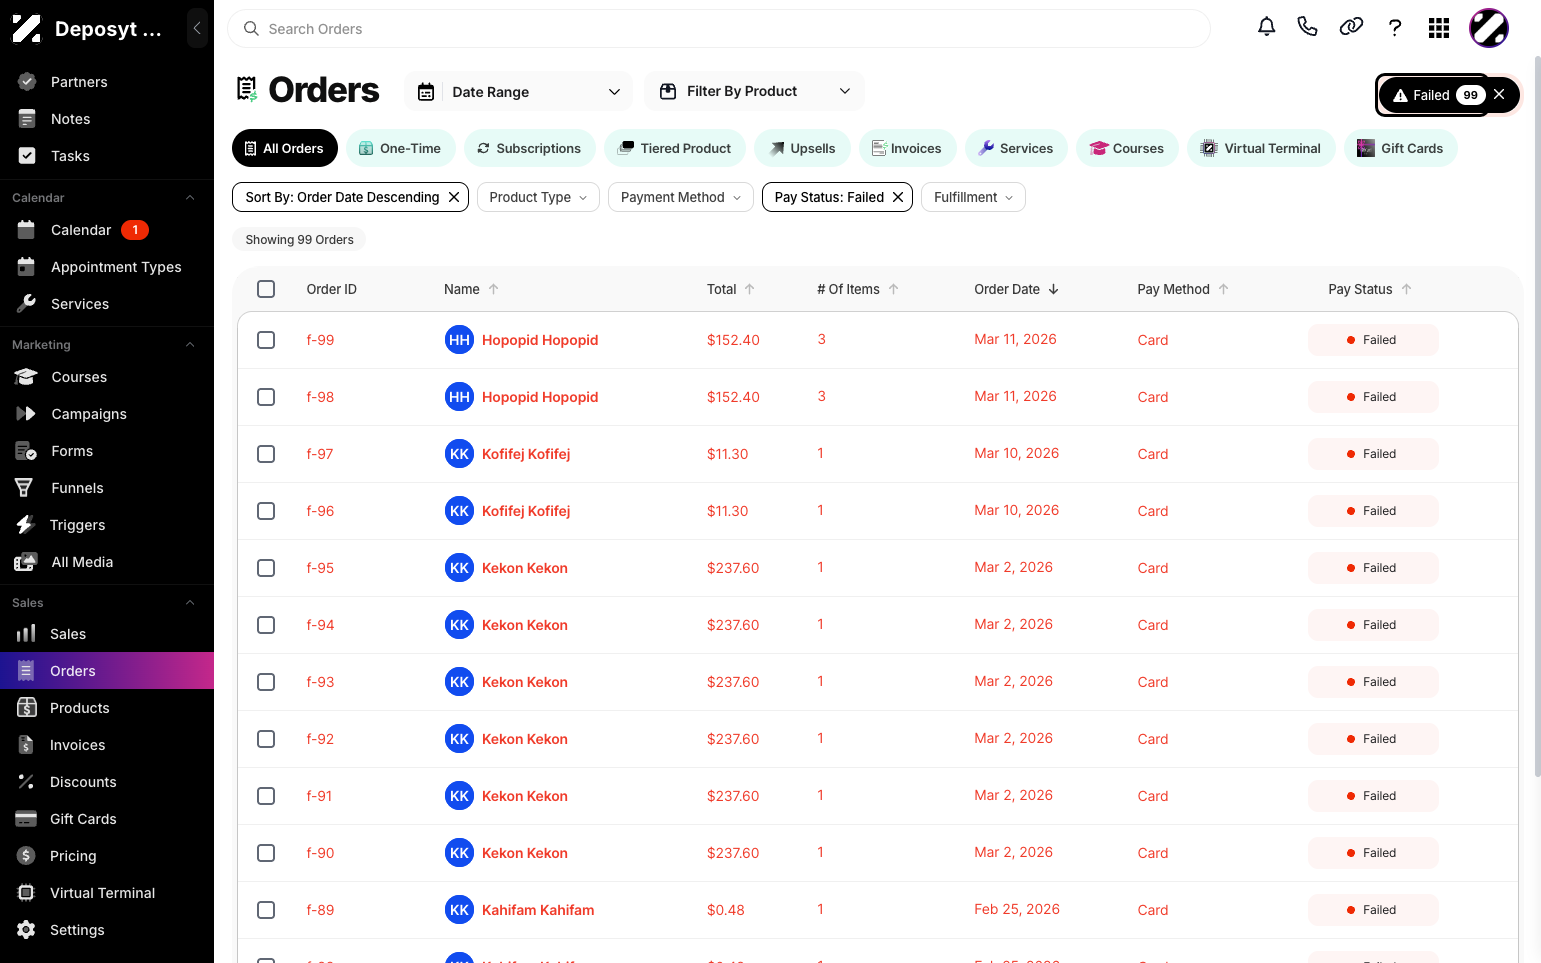Expand the Payment Method filter

click(x=681, y=197)
